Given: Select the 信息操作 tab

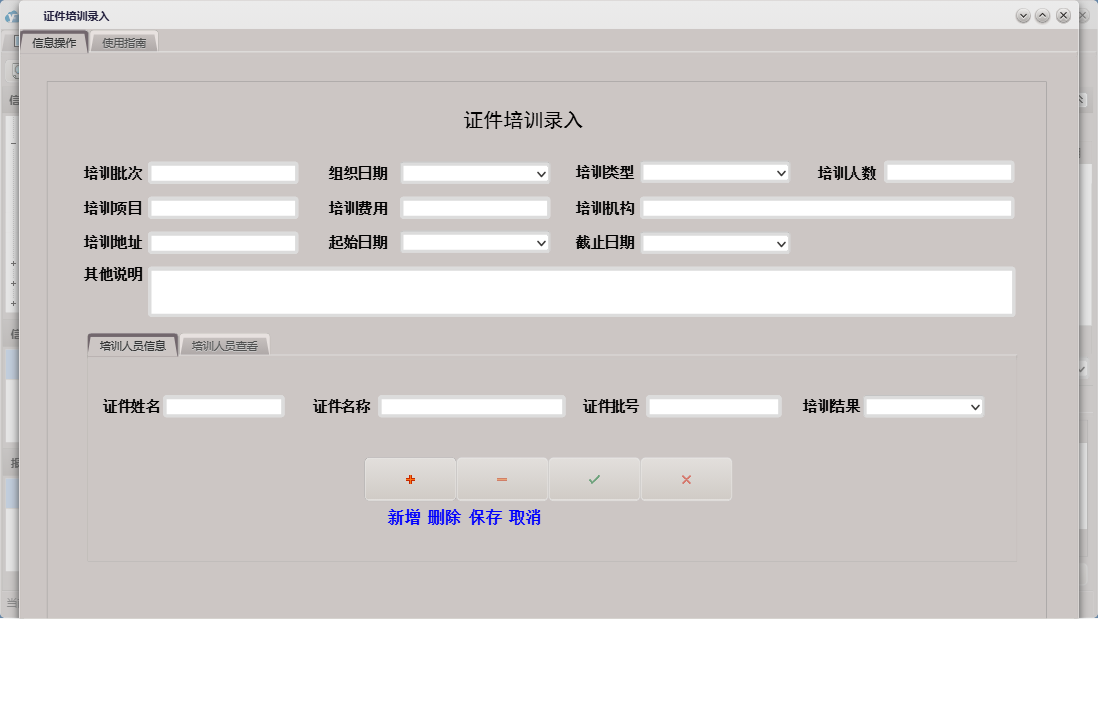Looking at the screenshot, I should (x=55, y=42).
